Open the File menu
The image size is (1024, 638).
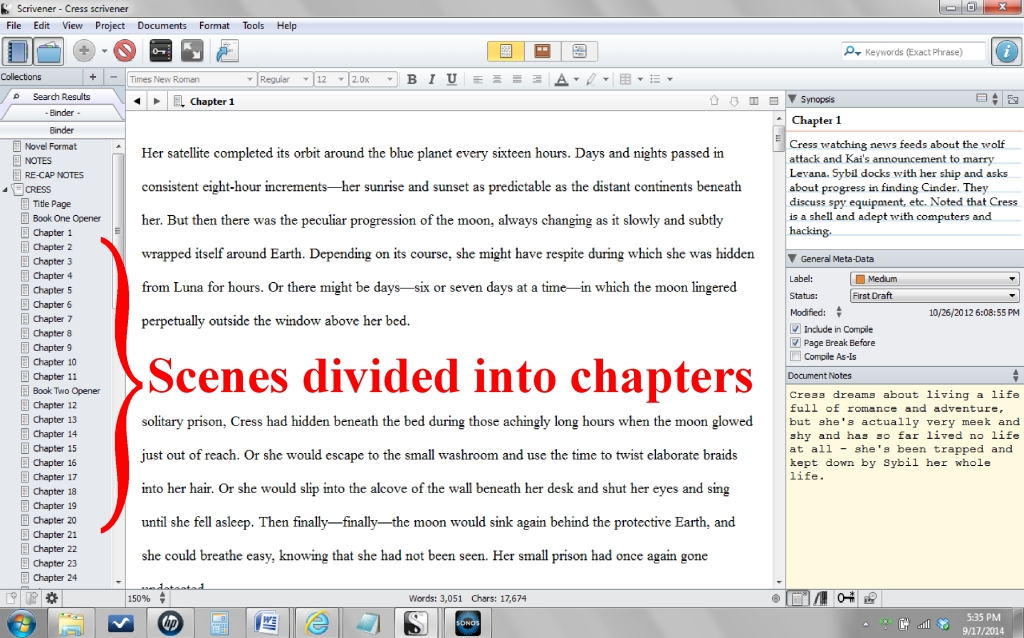click(14, 25)
